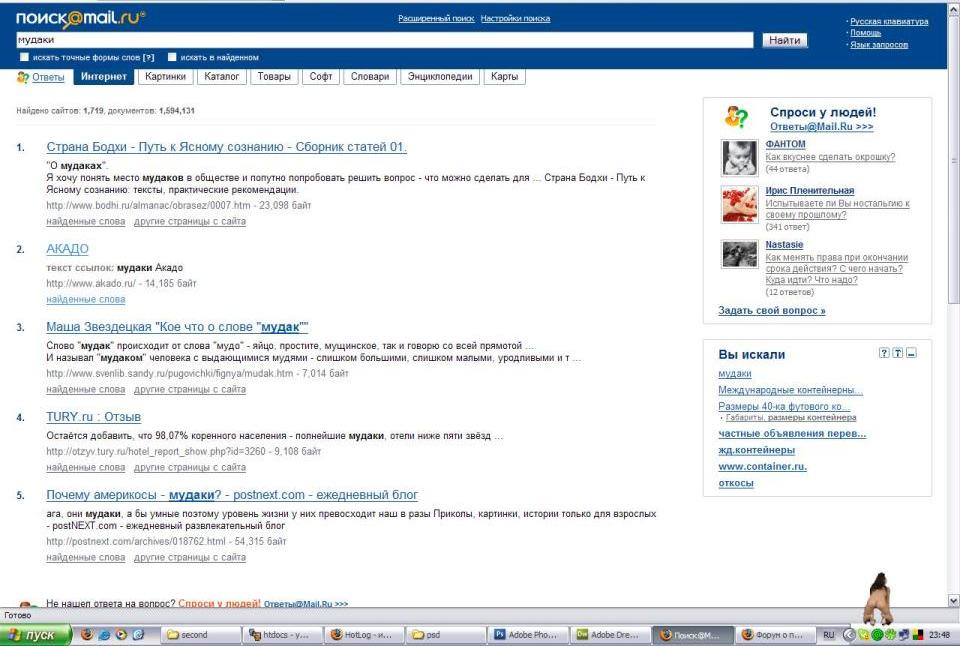Open Настройки поиска link

[515, 18]
